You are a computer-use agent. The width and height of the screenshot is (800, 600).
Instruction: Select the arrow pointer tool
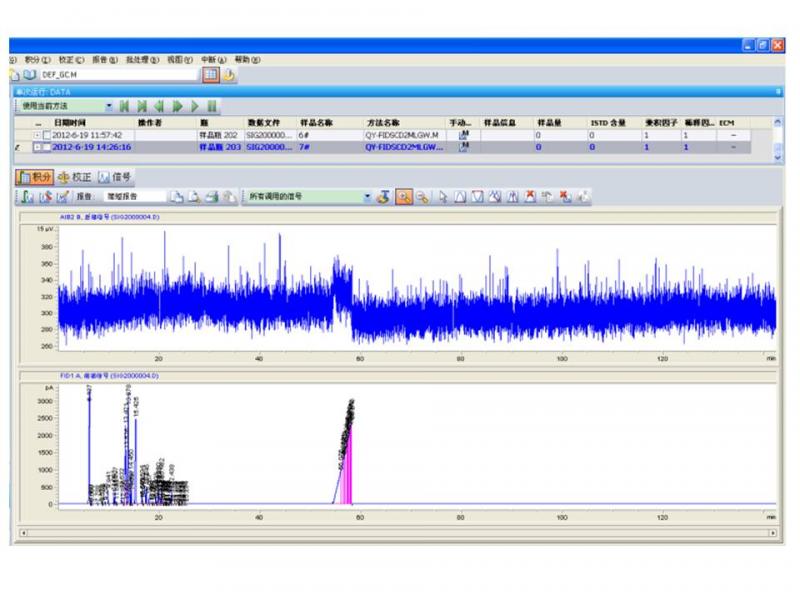[443, 197]
